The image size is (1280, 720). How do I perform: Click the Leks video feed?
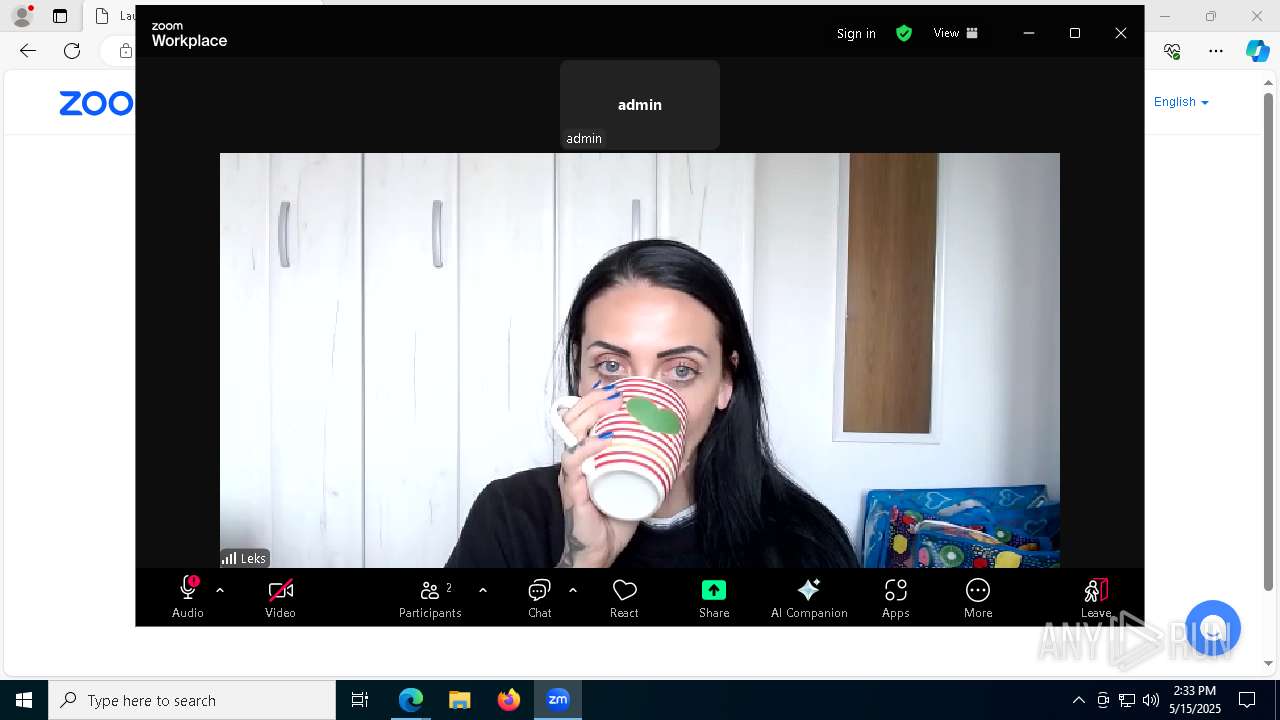click(640, 360)
